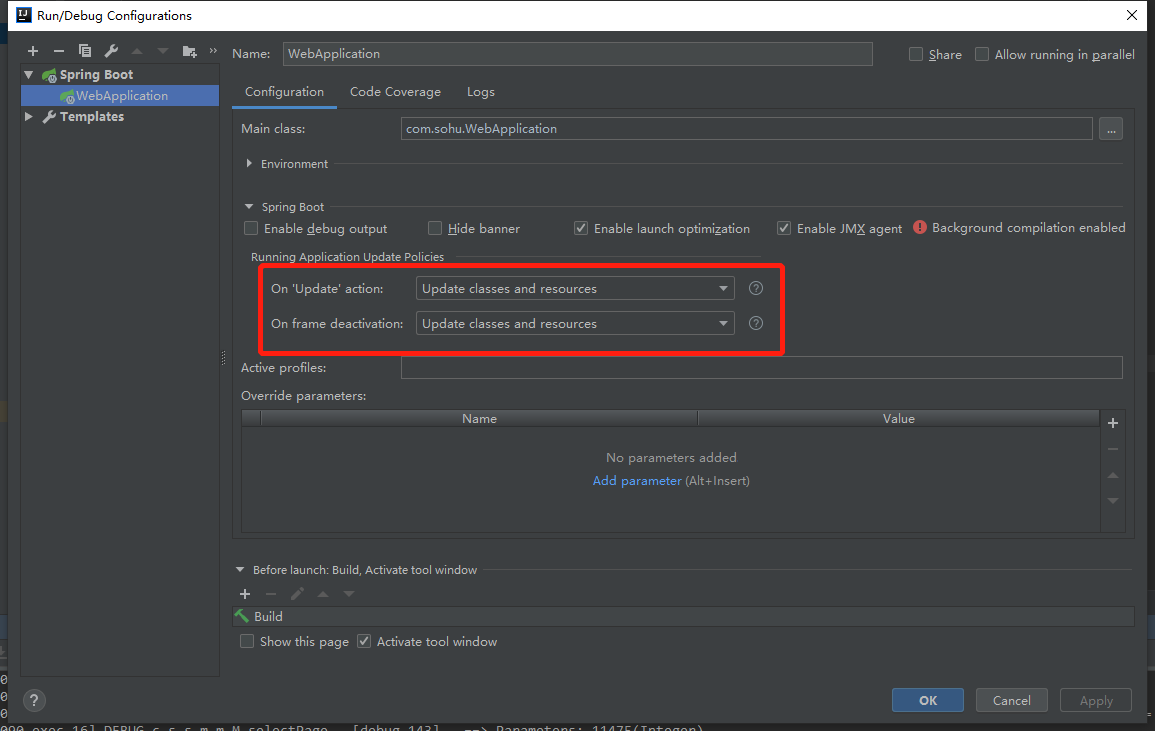
Task: Close the Run/Debug Configurations dialog
Action: click(1131, 15)
